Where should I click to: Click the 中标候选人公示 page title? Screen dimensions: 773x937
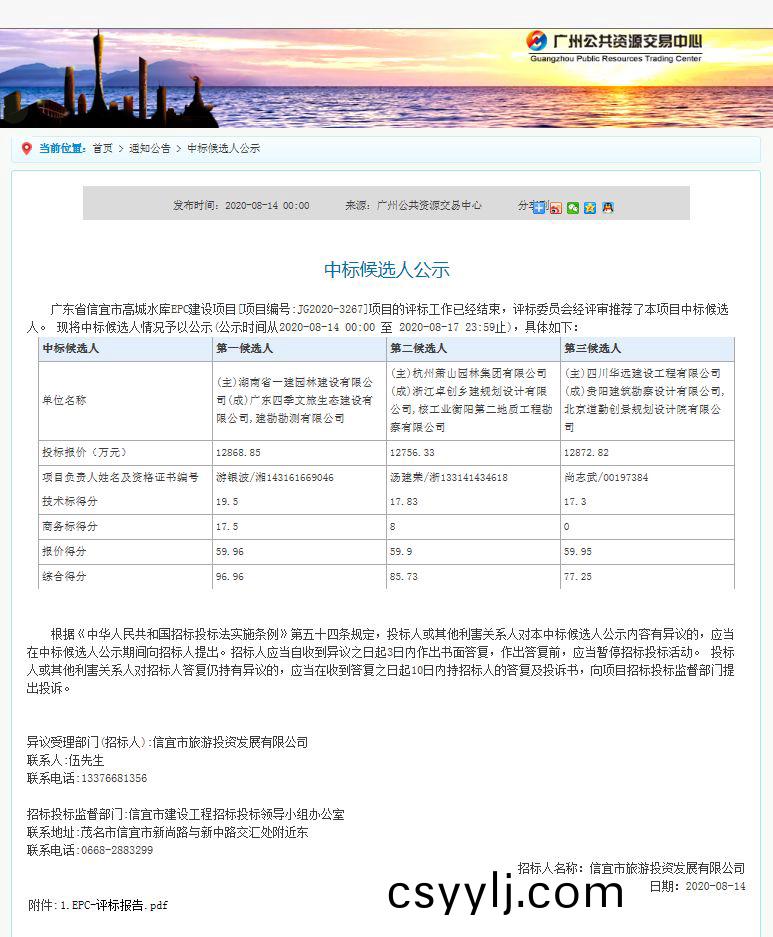(x=386, y=270)
